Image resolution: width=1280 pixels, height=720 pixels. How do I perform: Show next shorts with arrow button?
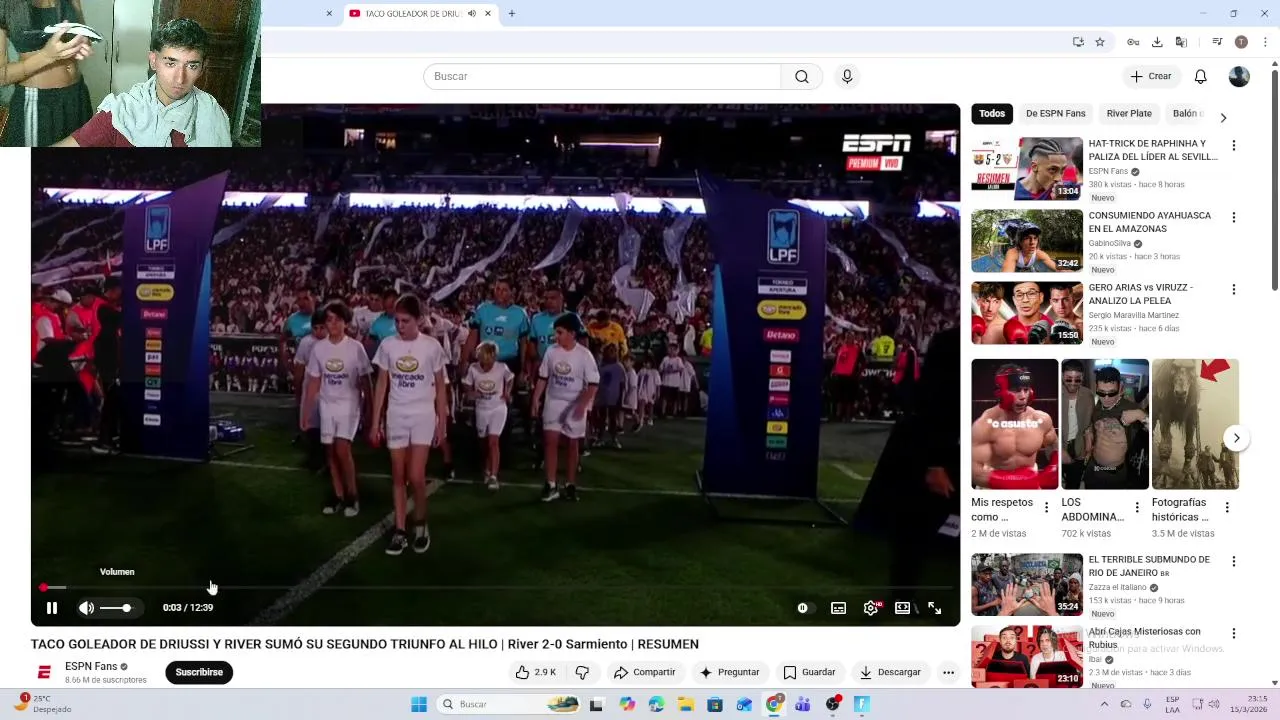pyautogui.click(x=1237, y=438)
